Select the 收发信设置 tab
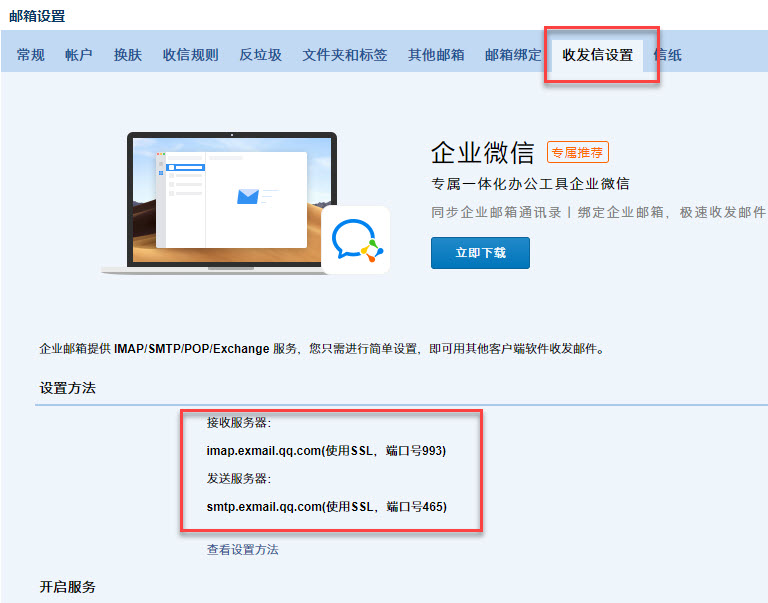Viewport: 768px width, 603px height. 598,55
